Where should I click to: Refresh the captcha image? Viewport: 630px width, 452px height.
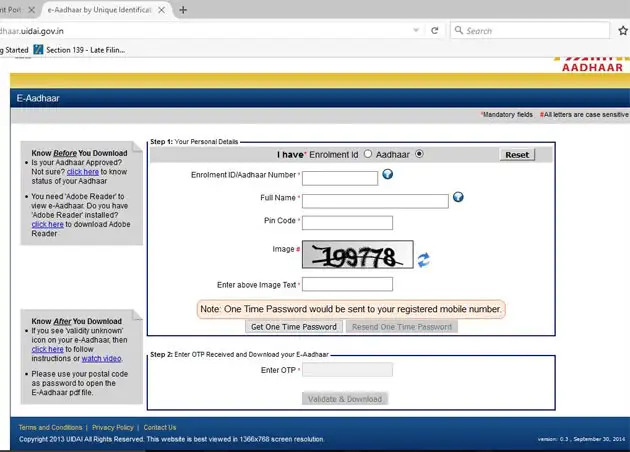click(x=424, y=260)
